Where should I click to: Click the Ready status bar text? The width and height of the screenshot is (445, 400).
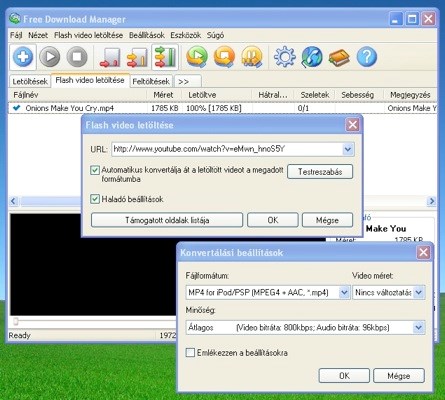pos(19,335)
